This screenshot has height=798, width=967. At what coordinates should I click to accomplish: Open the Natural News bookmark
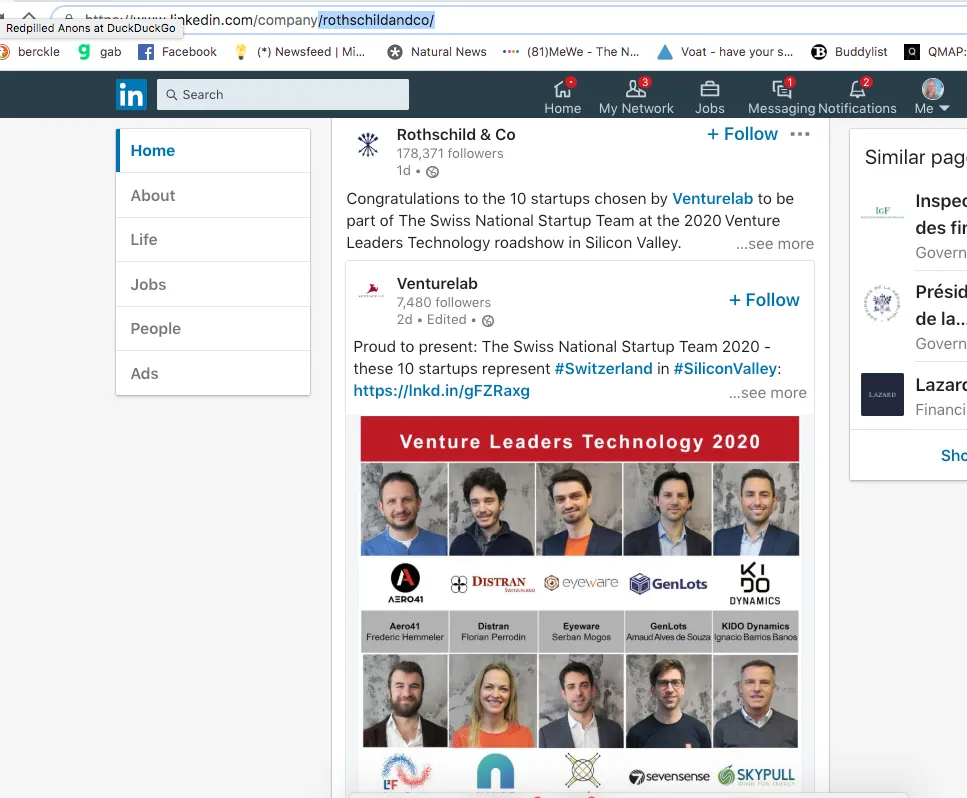tap(437, 52)
